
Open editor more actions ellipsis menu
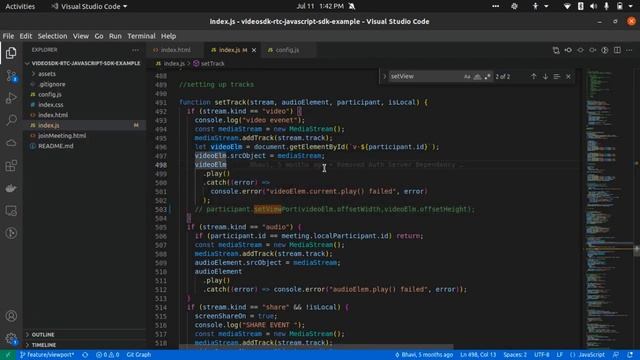click(629, 50)
